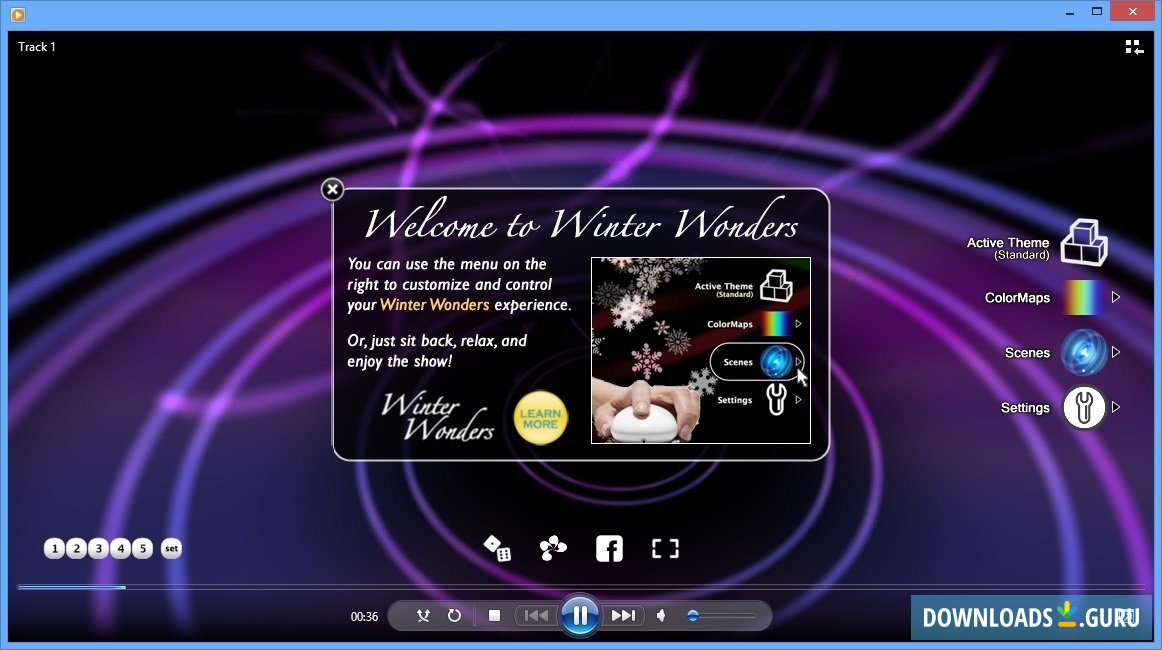Expand the Settings submenu arrow
Image resolution: width=1162 pixels, height=650 pixels.
(1115, 407)
